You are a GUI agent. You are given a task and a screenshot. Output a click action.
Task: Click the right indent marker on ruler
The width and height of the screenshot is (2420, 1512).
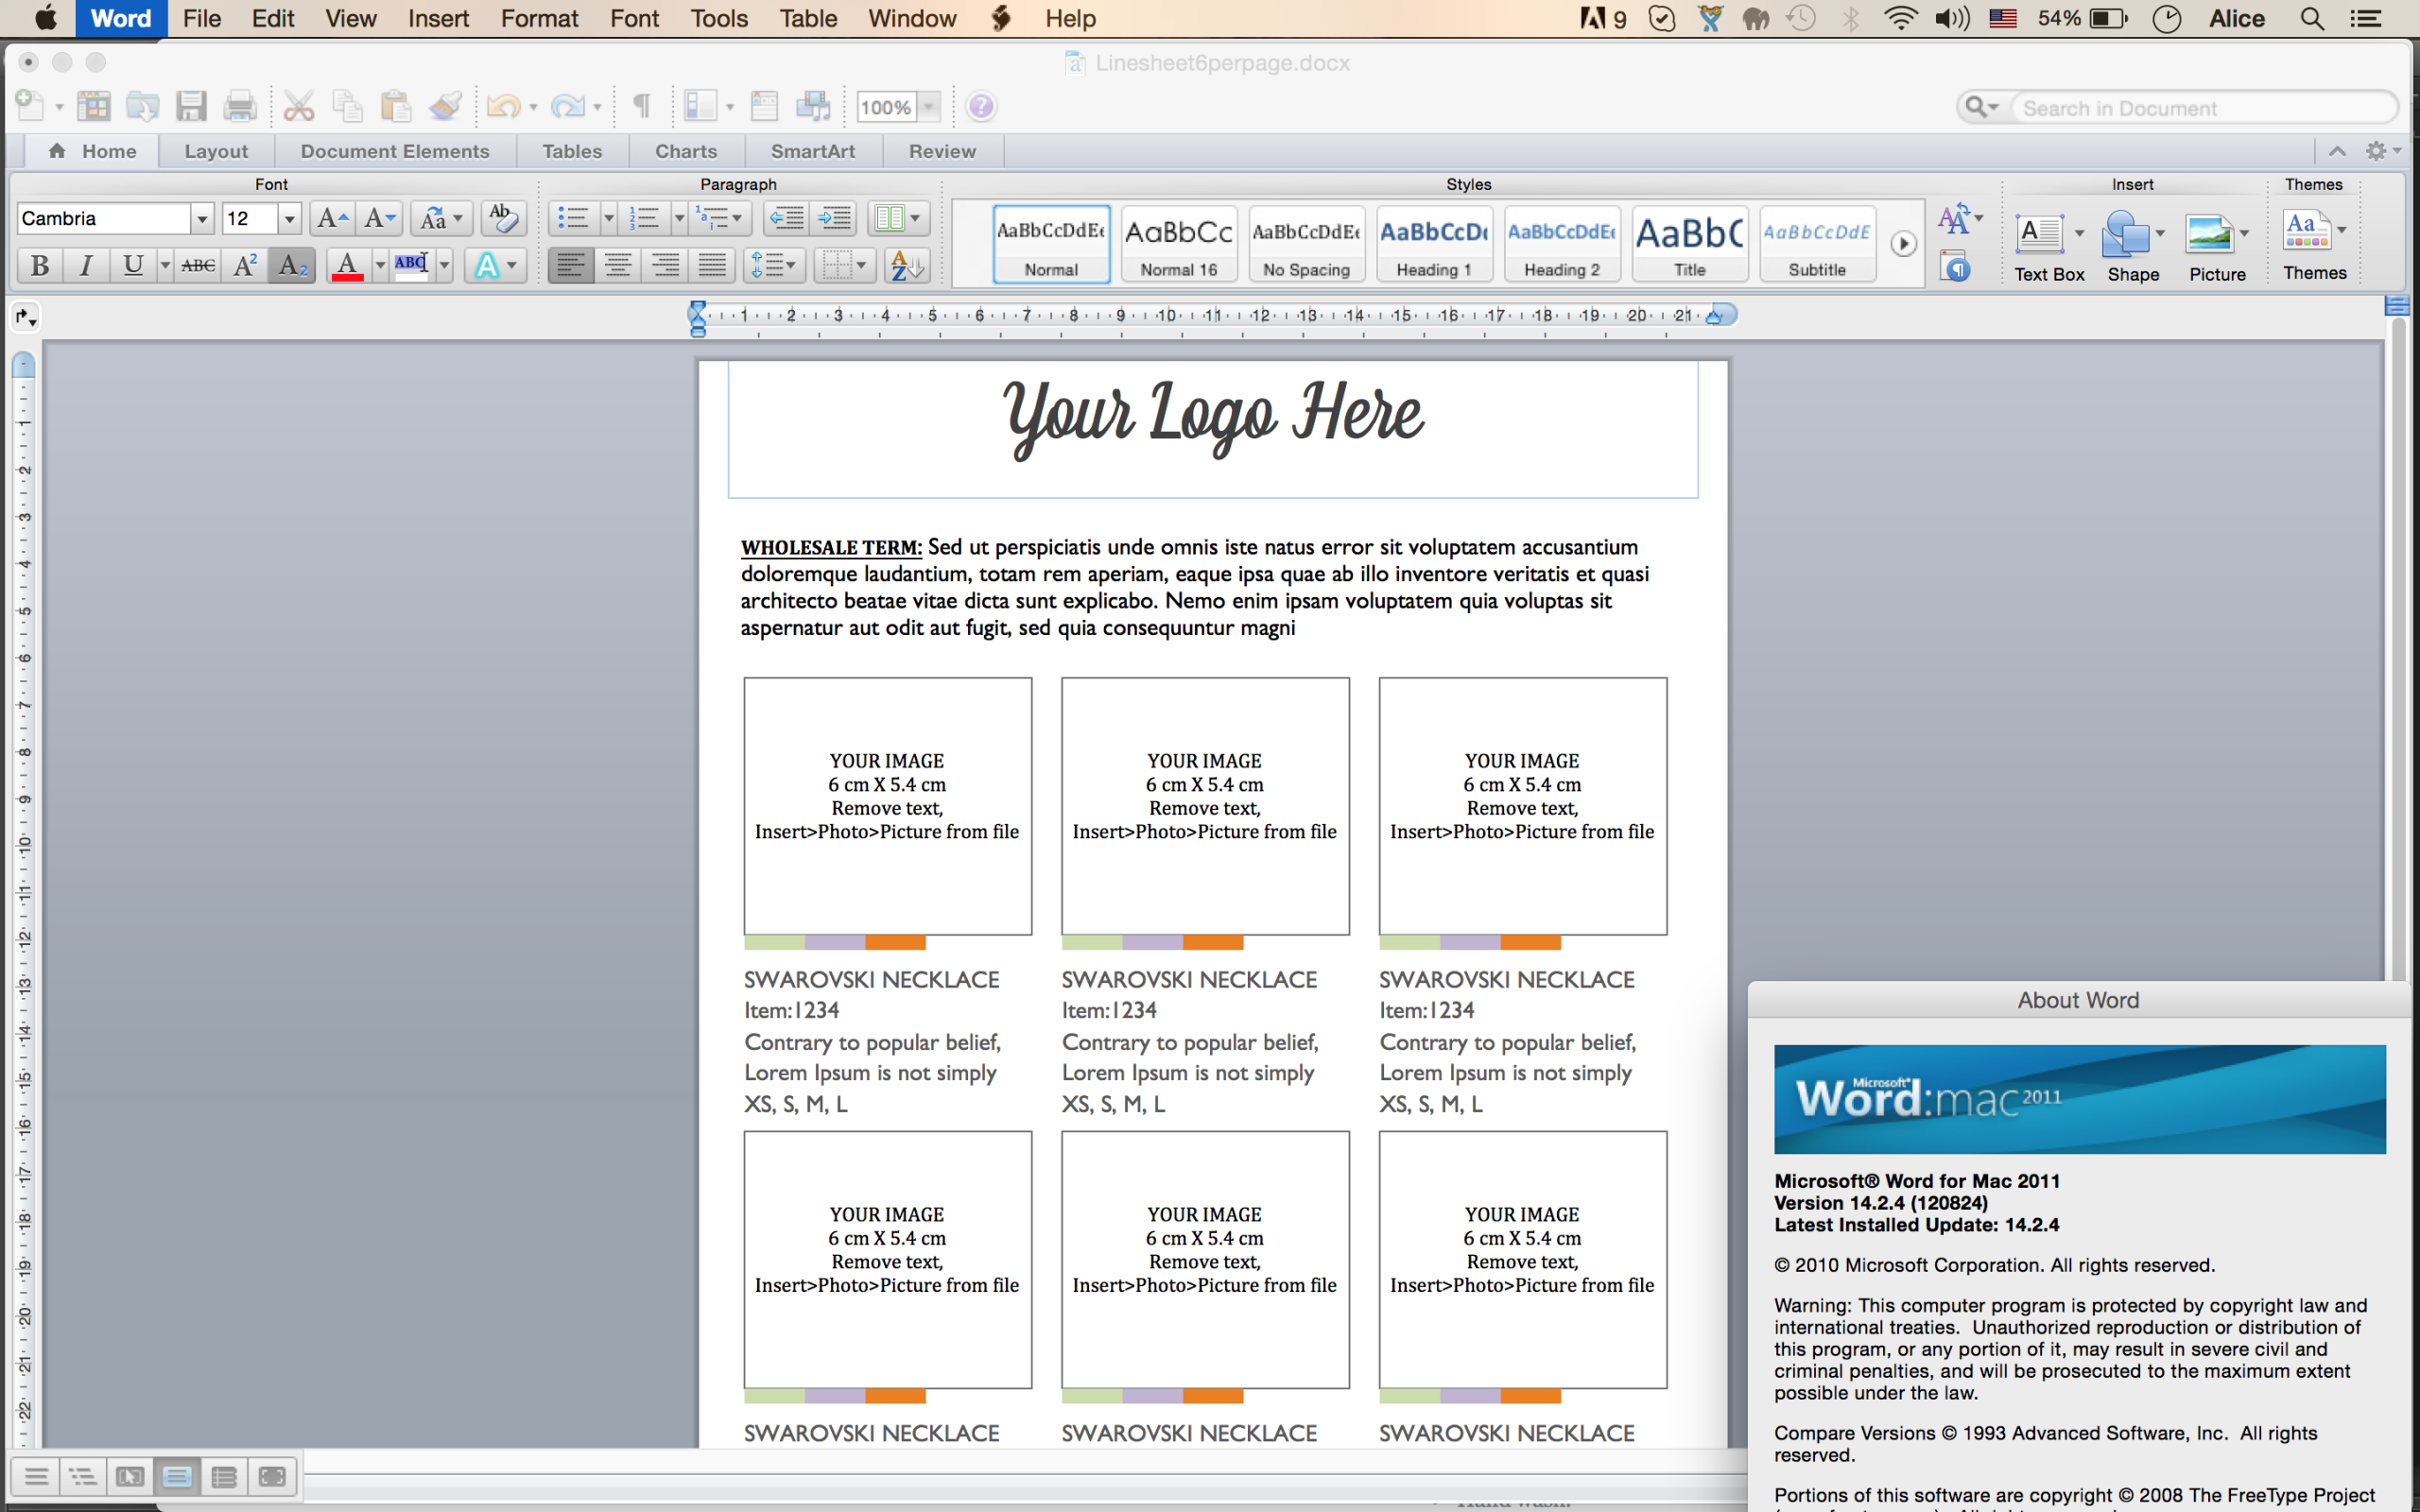point(1714,316)
